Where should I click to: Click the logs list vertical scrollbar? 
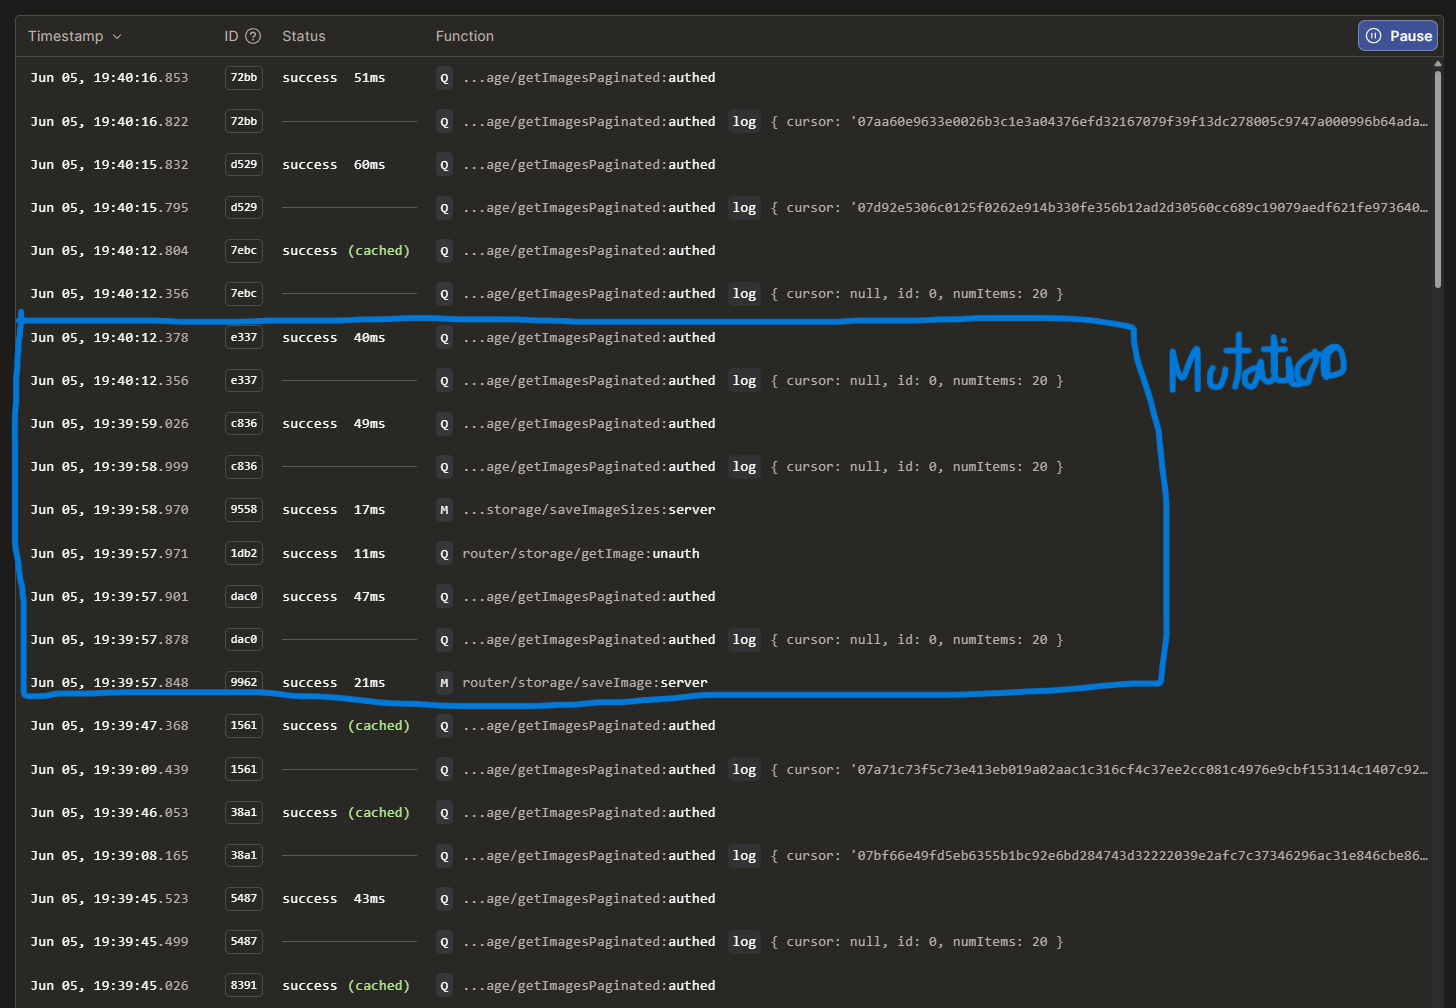pyautogui.click(x=1439, y=180)
